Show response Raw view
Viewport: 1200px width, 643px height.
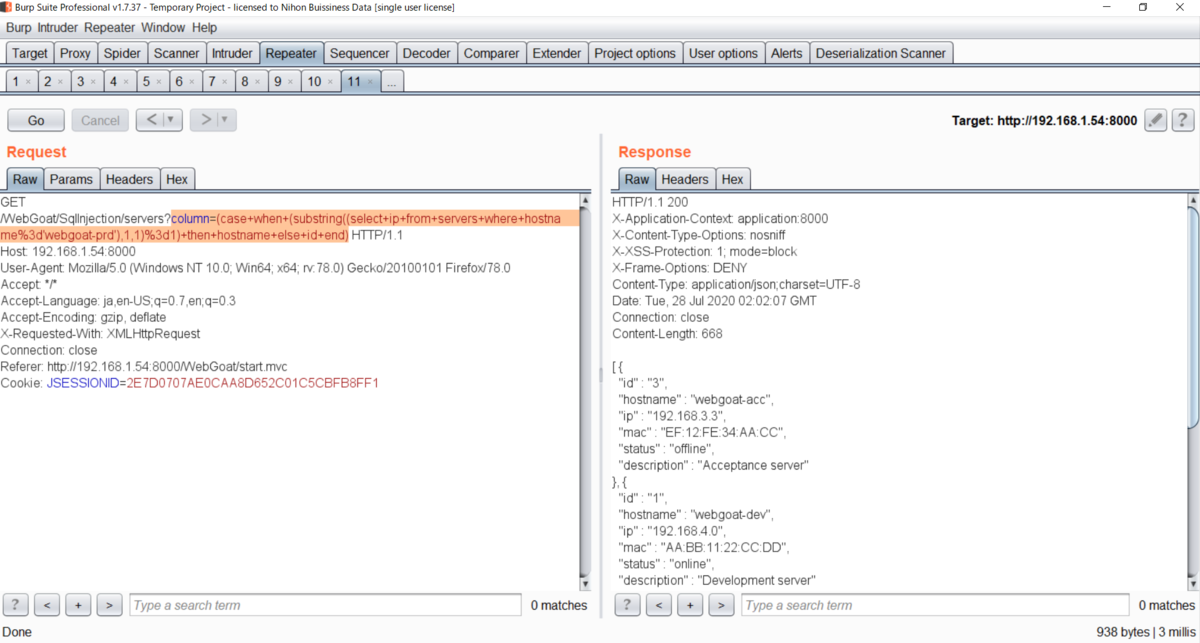[x=637, y=179]
